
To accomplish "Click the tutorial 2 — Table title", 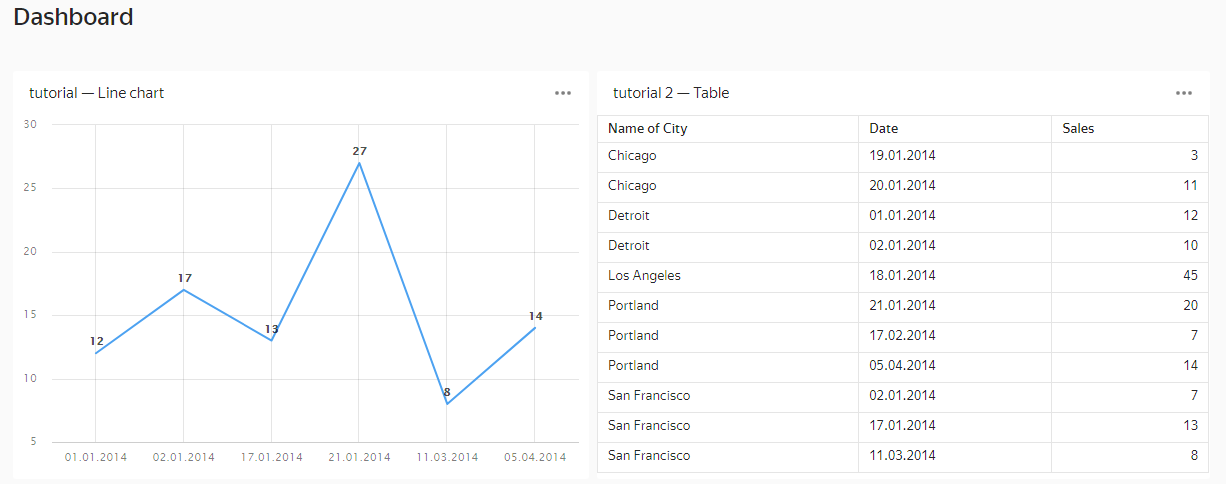I will [671, 93].
